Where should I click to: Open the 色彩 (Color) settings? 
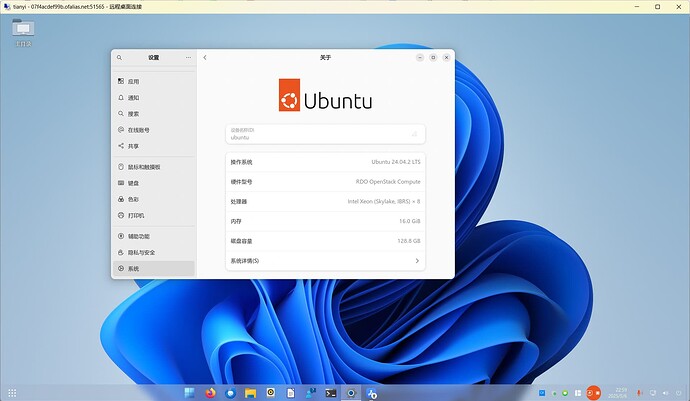pos(153,199)
